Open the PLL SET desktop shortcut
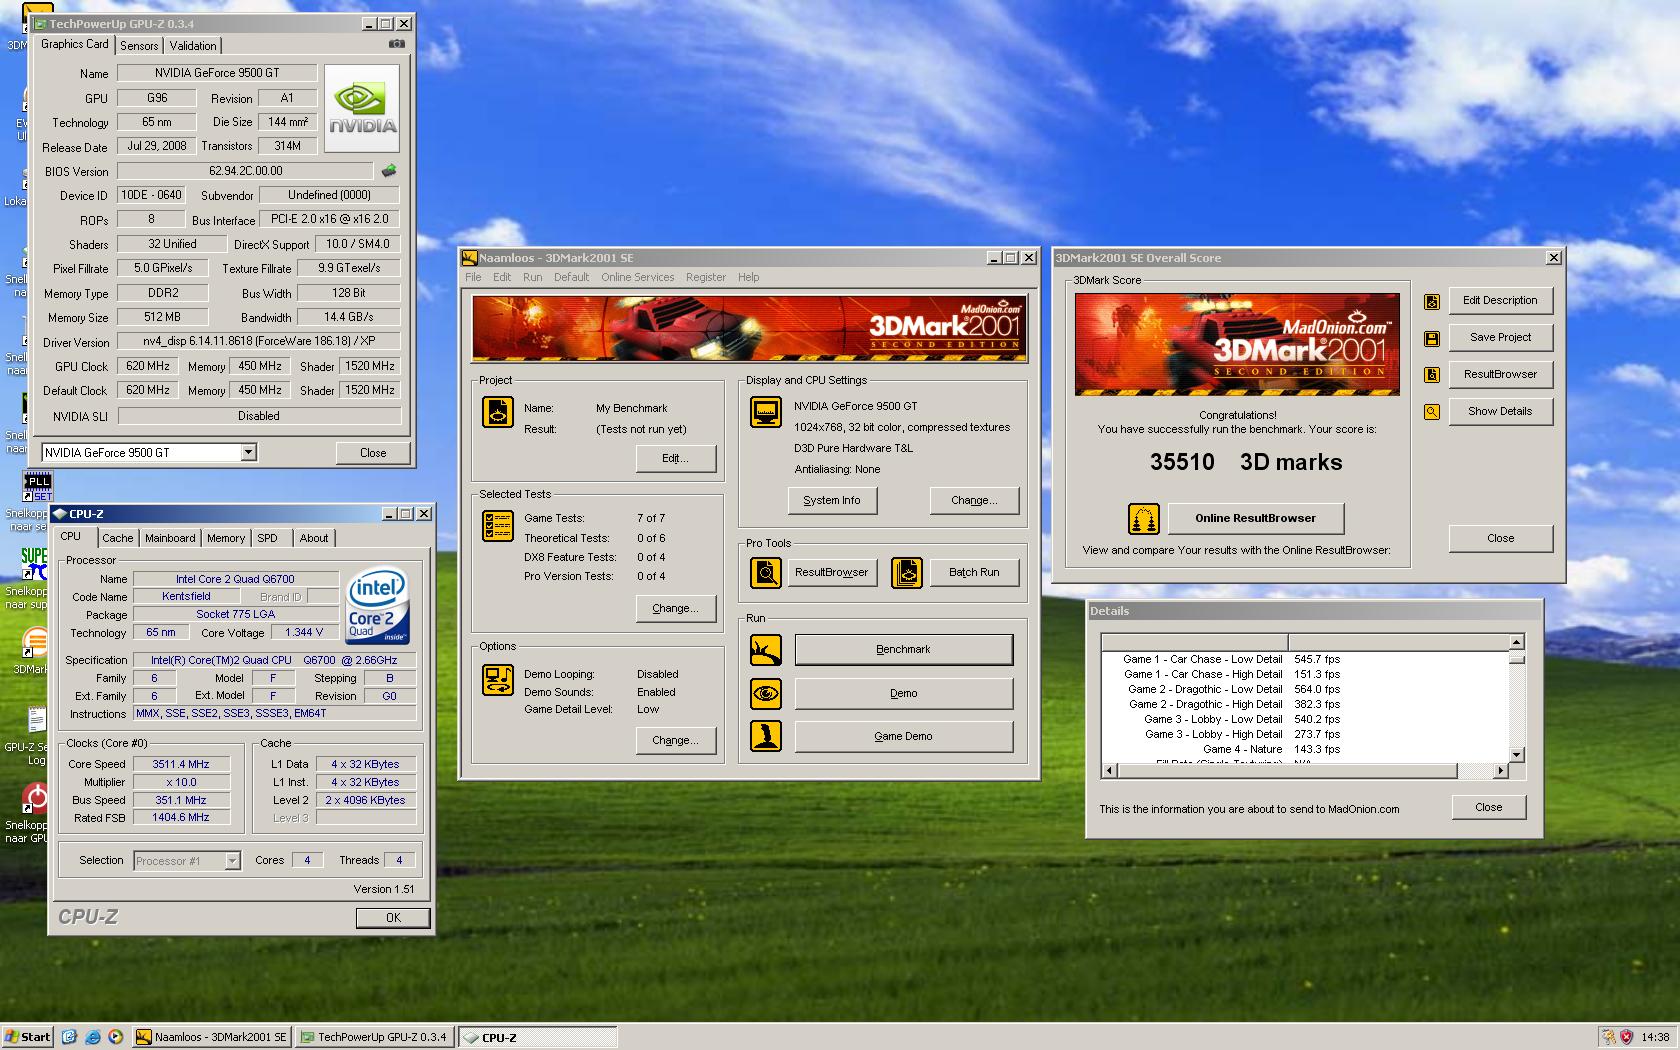Image resolution: width=1680 pixels, height=1050 pixels. 37,487
